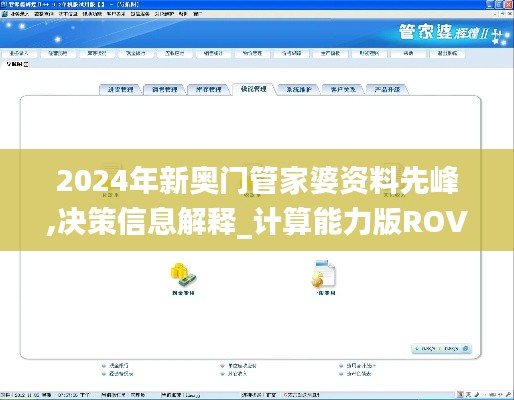The height and width of the screenshot is (400, 514).
Task: Click the small blue icon in the page widget
Action: (x=466, y=348)
